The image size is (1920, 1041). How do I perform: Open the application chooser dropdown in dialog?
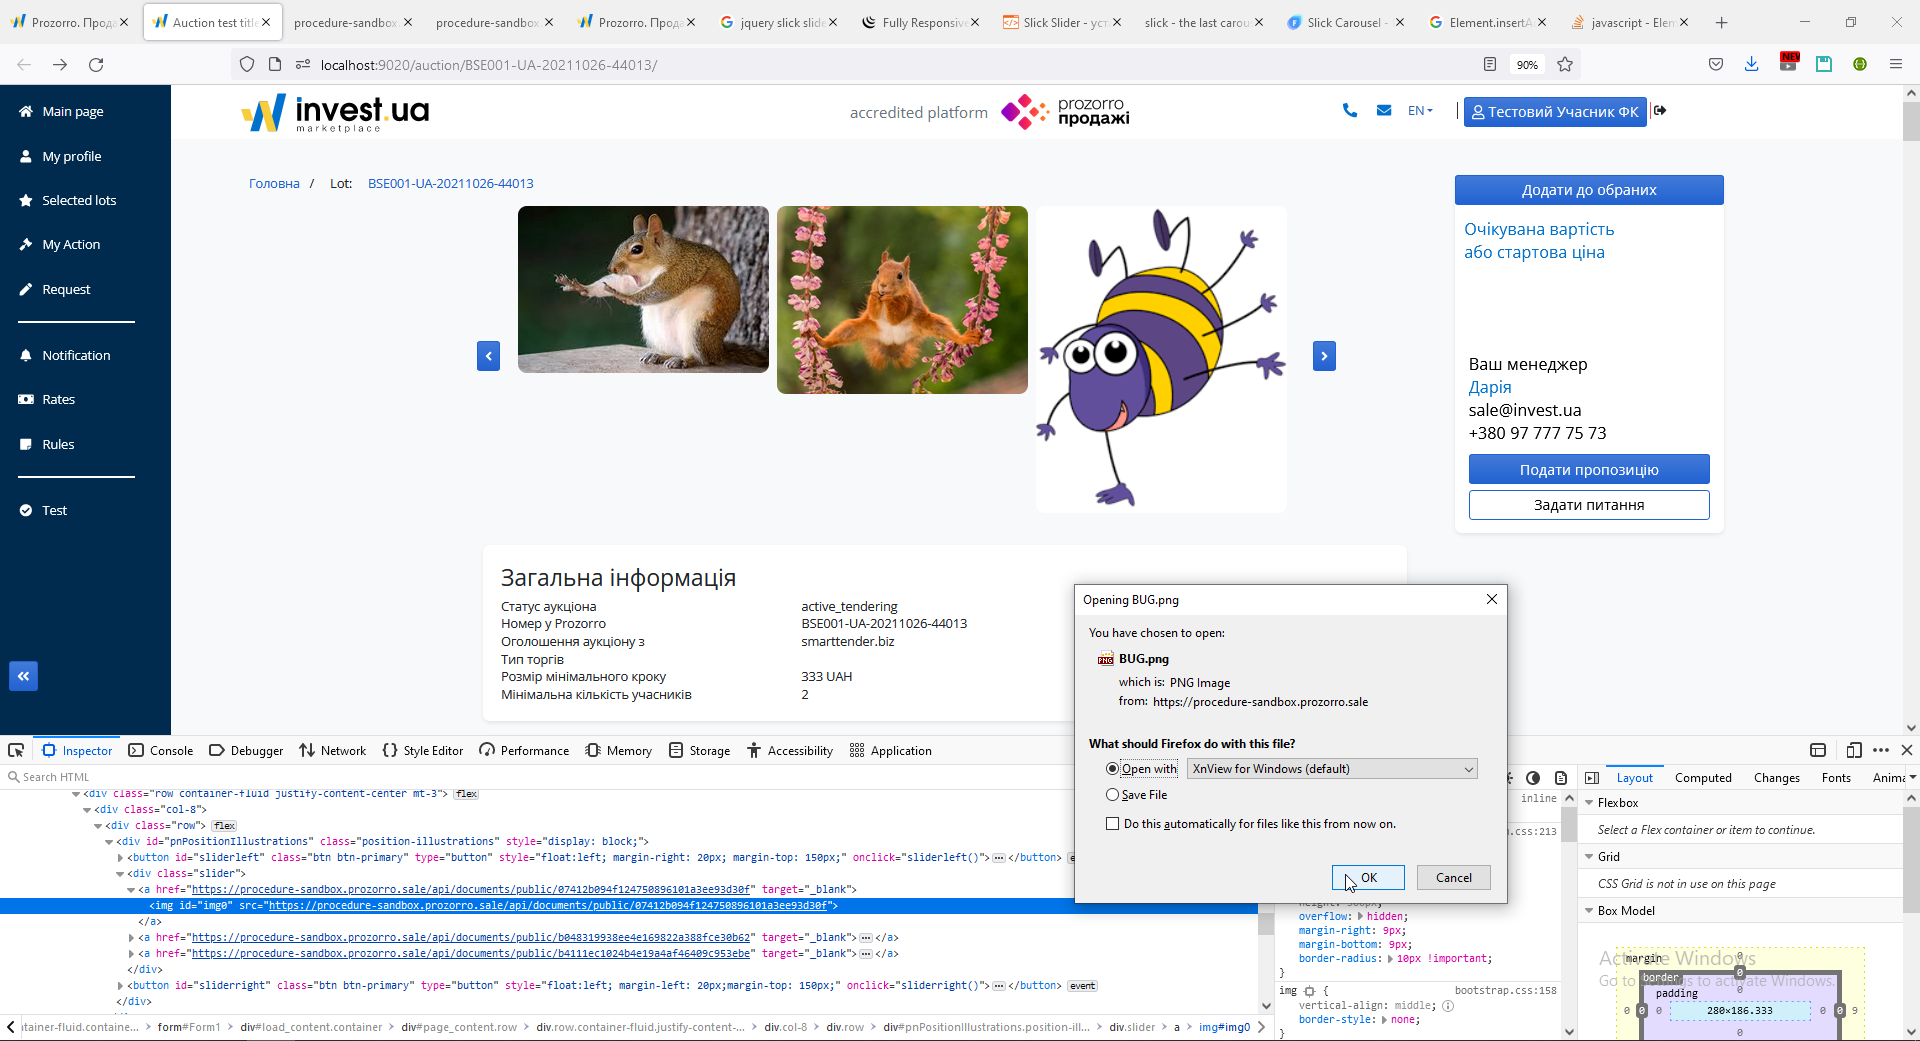point(1332,769)
